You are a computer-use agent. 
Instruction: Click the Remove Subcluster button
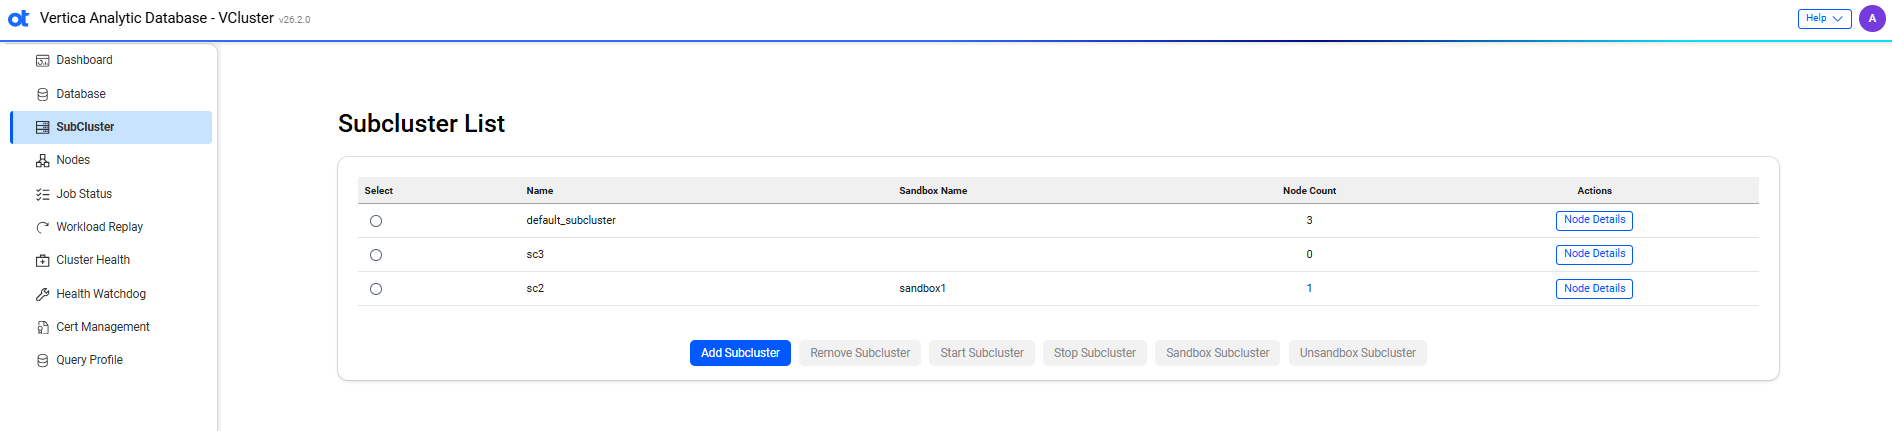(860, 353)
